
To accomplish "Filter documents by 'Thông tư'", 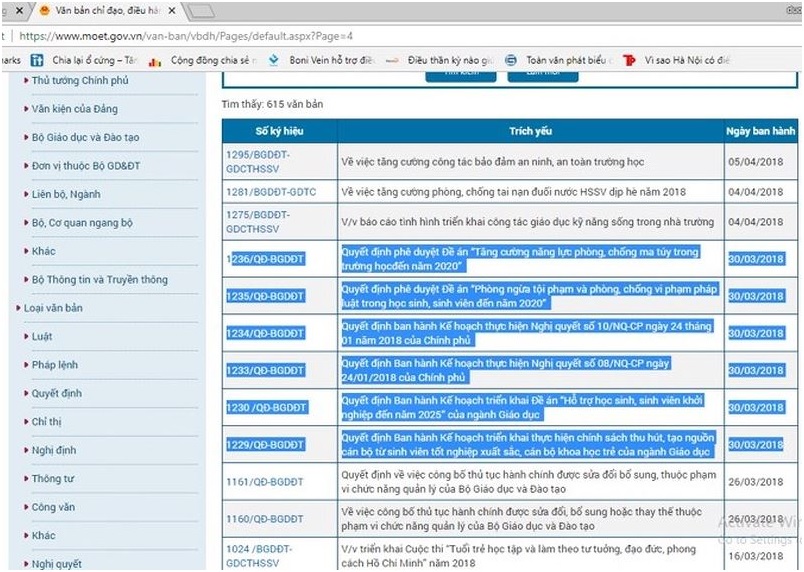I will click(52, 479).
